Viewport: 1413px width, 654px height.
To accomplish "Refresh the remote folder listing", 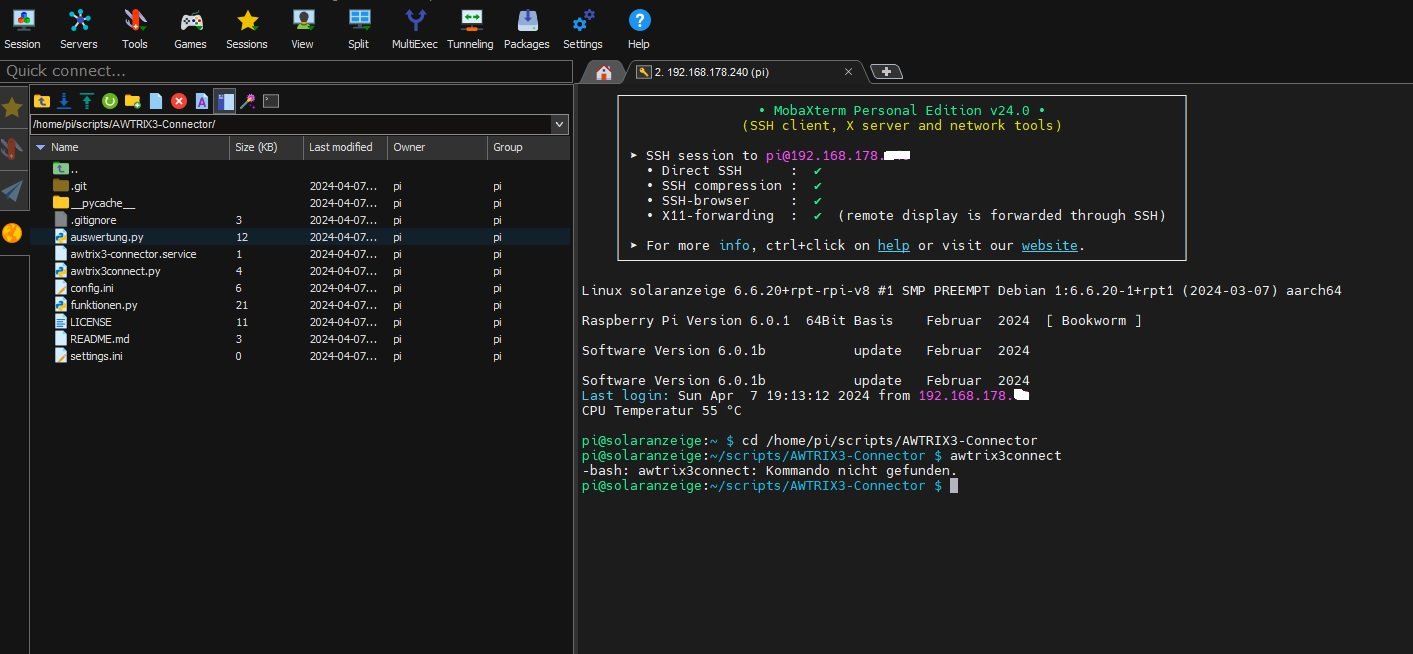I will coord(110,101).
